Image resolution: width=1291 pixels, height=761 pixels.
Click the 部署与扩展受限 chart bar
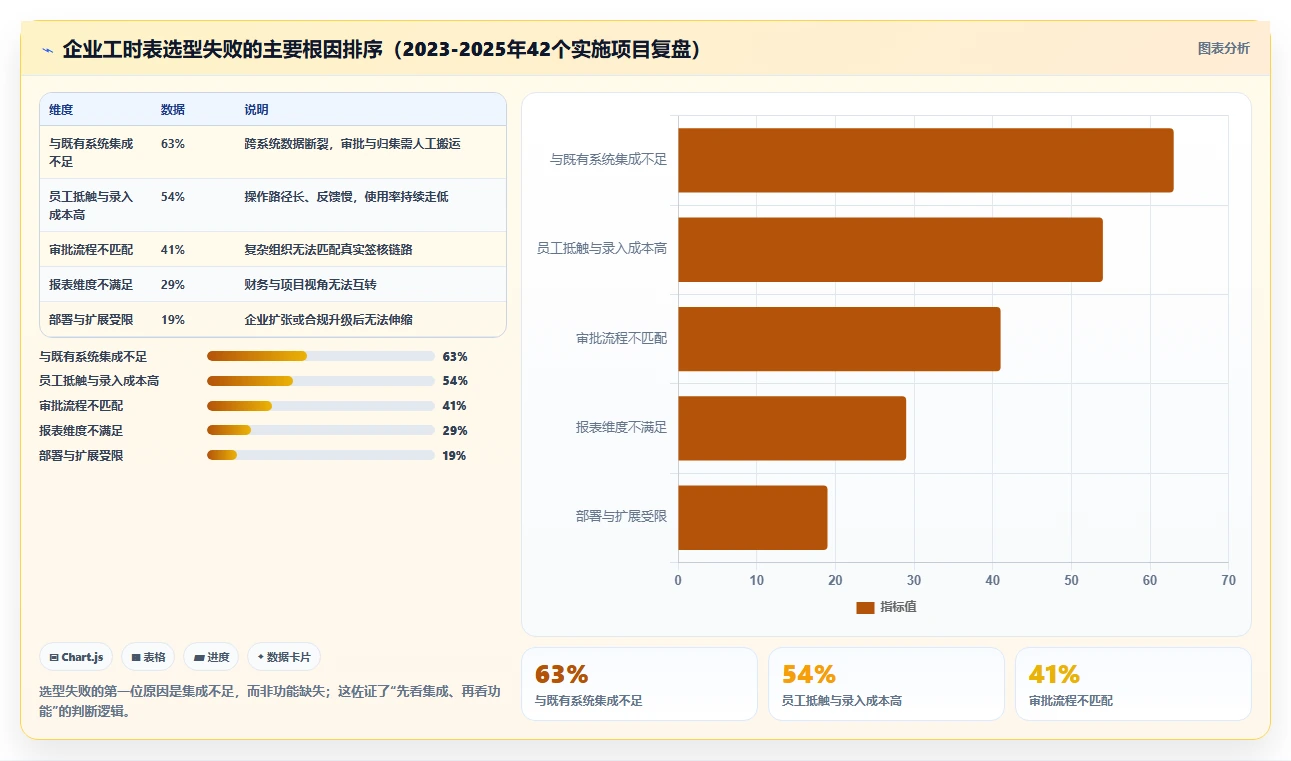[x=753, y=517]
